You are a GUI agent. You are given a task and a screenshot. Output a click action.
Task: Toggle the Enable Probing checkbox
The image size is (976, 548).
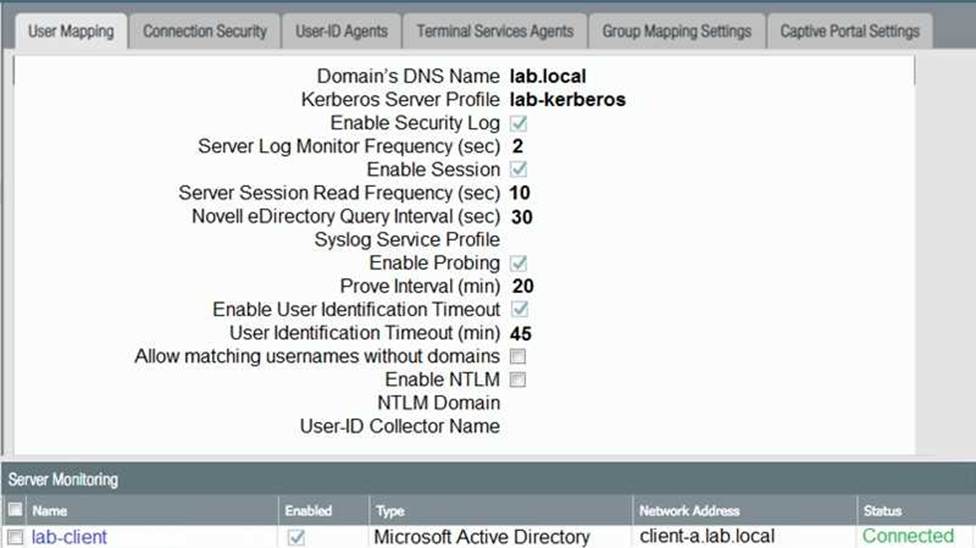pyautogui.click(x=519, y=263)
